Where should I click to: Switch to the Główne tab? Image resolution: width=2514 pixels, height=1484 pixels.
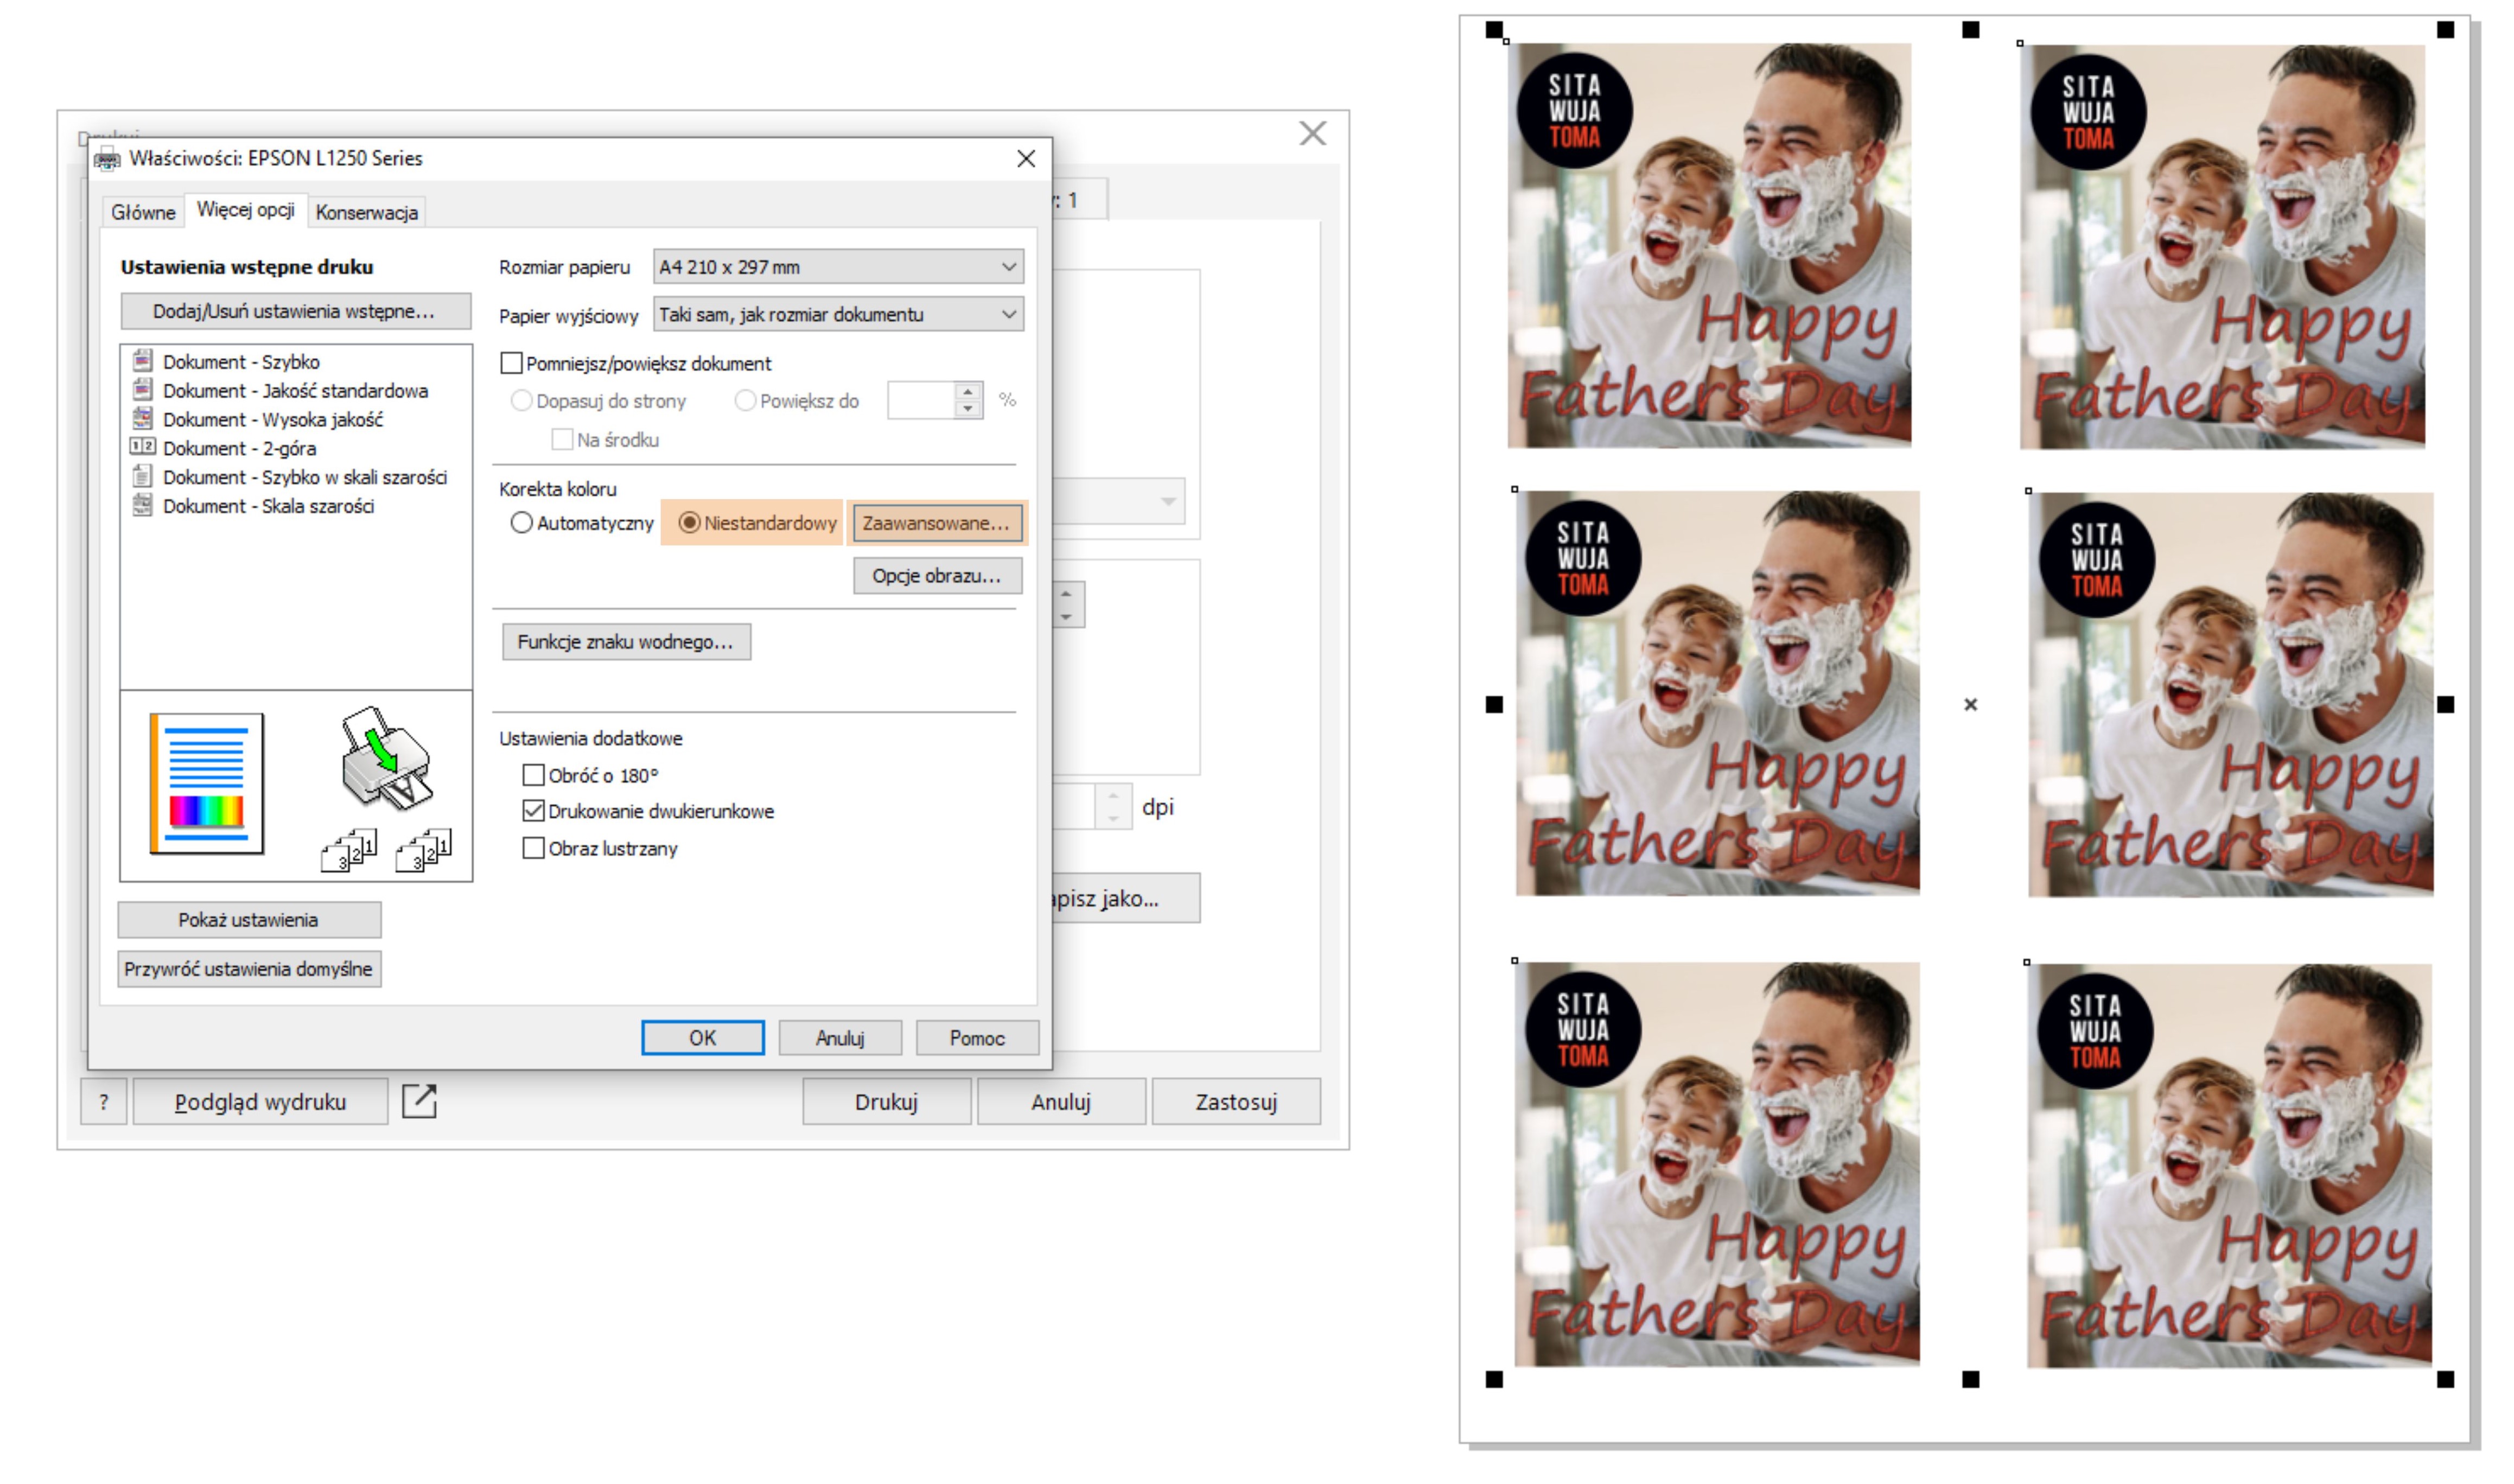(x=143, y=212)
